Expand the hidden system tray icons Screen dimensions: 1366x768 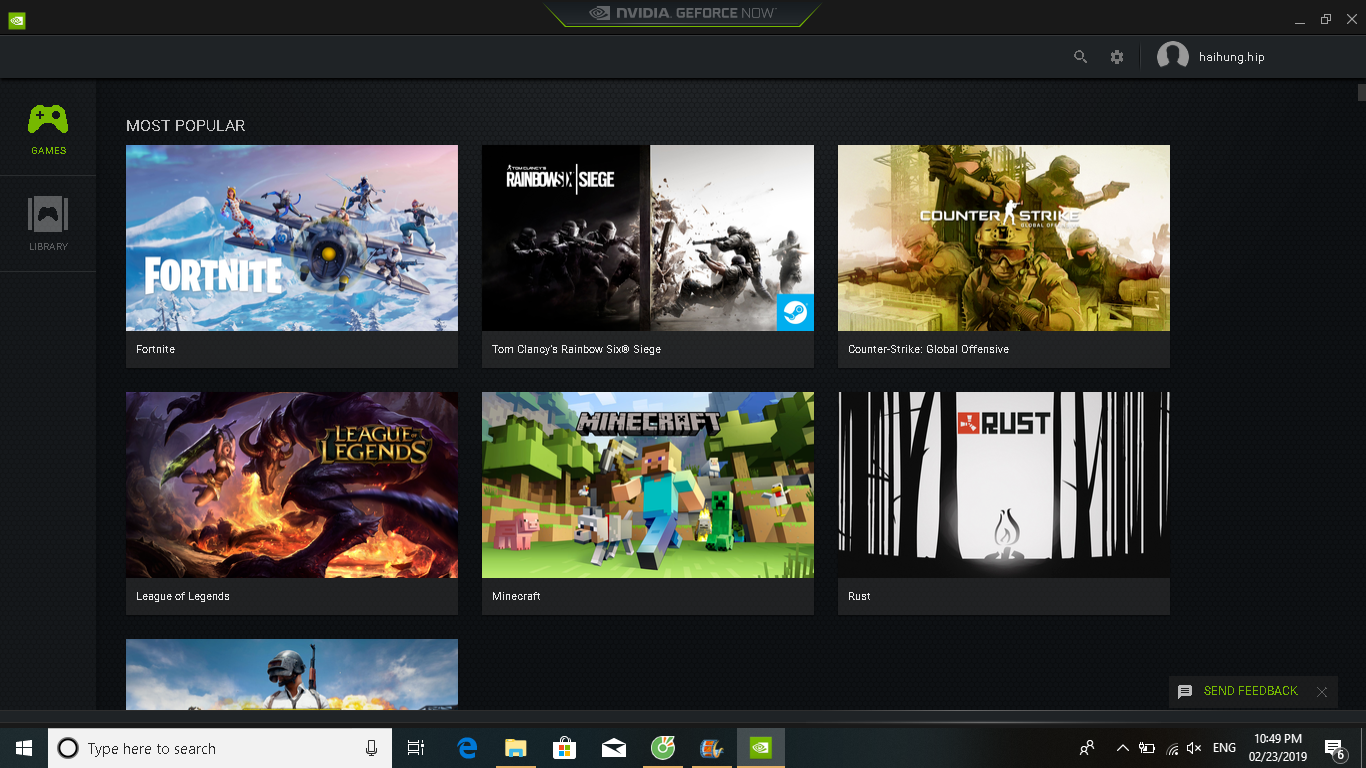(x=1122, y=748)
